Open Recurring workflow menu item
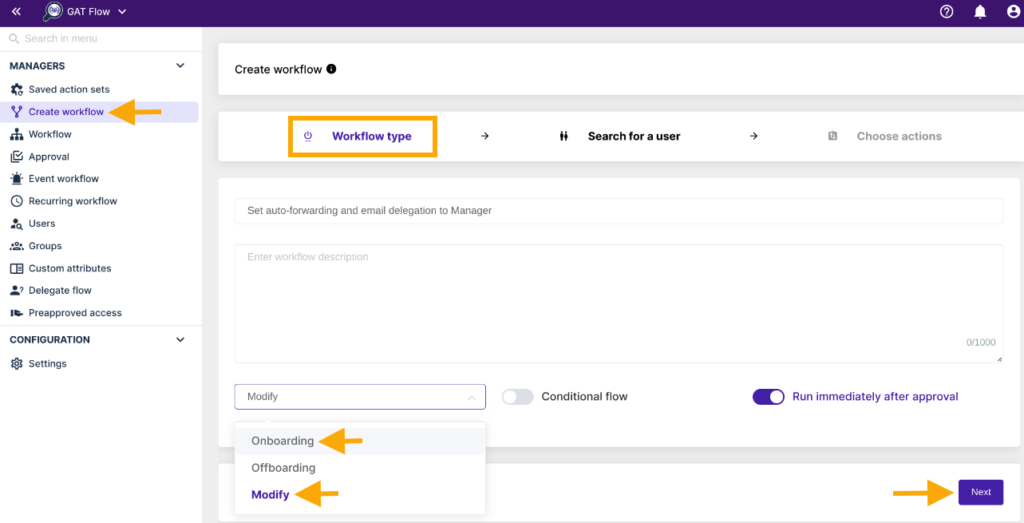The image size is (1024, 523). point(73,201)
